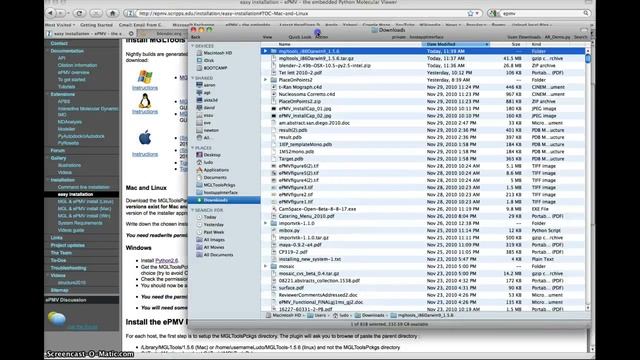This screenshot has width=640, height=360.
Task: Open the Python2.6 link under Windows
Action: tap(167, 260)
